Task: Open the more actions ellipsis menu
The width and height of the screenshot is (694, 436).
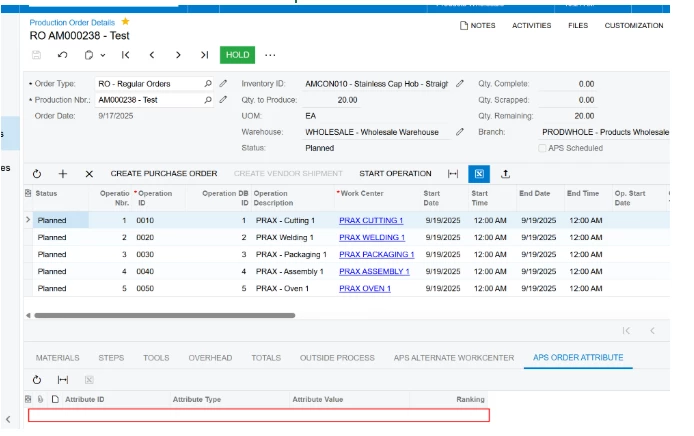Action: click(270, 55)
